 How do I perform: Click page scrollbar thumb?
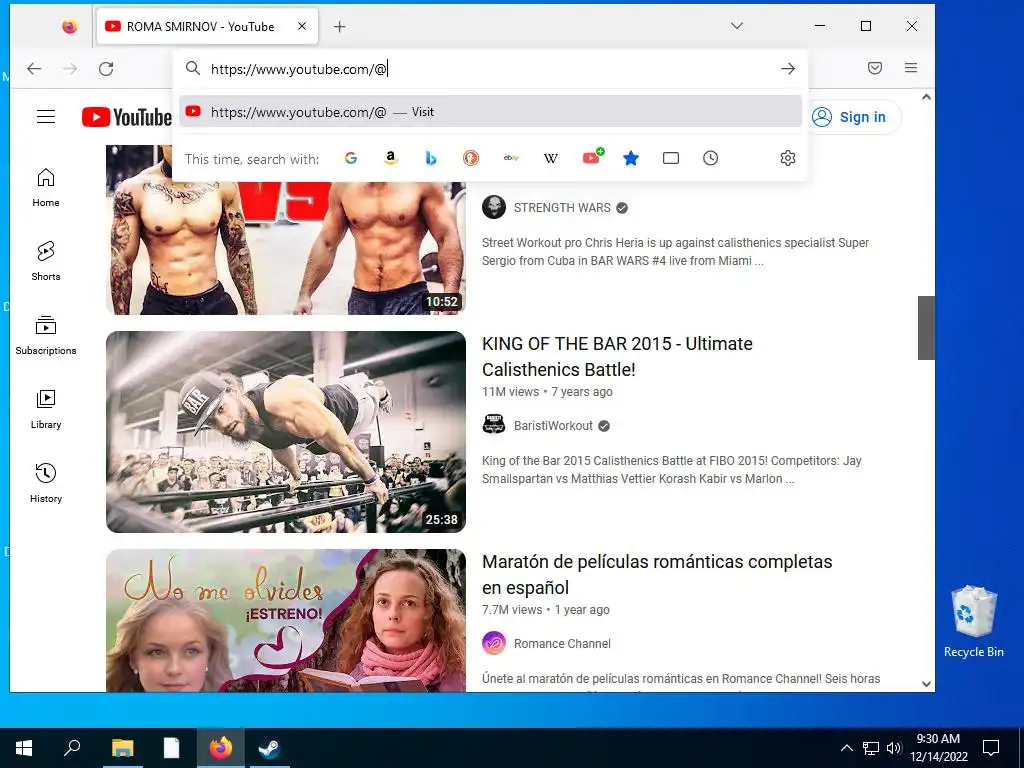tap(926, 328)
